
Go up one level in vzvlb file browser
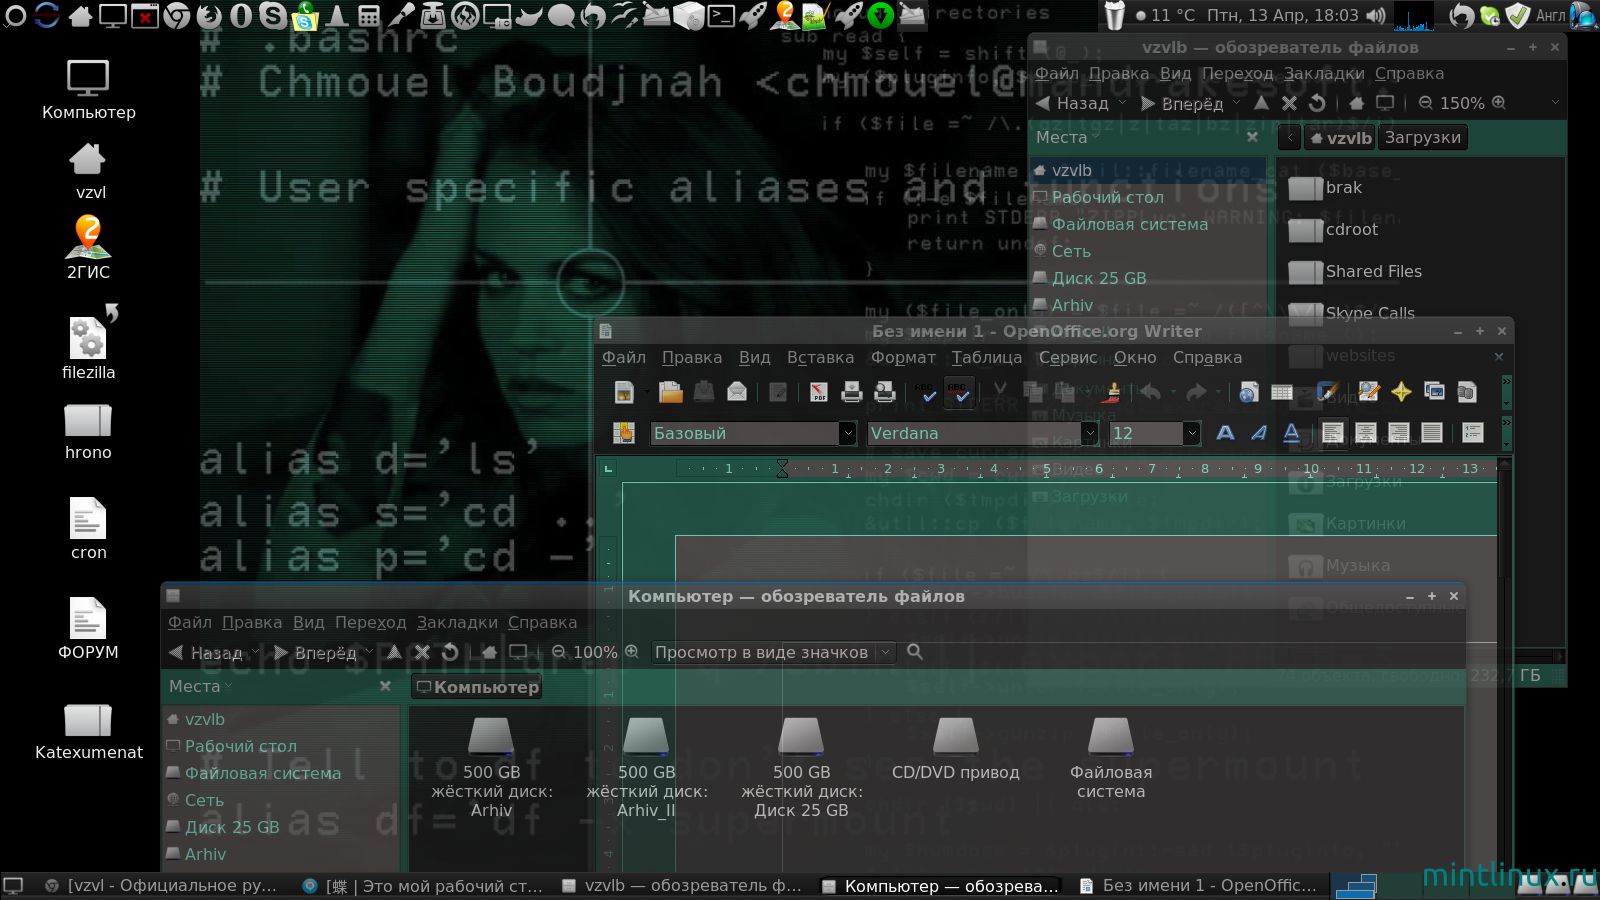(x=1261, y=102)
